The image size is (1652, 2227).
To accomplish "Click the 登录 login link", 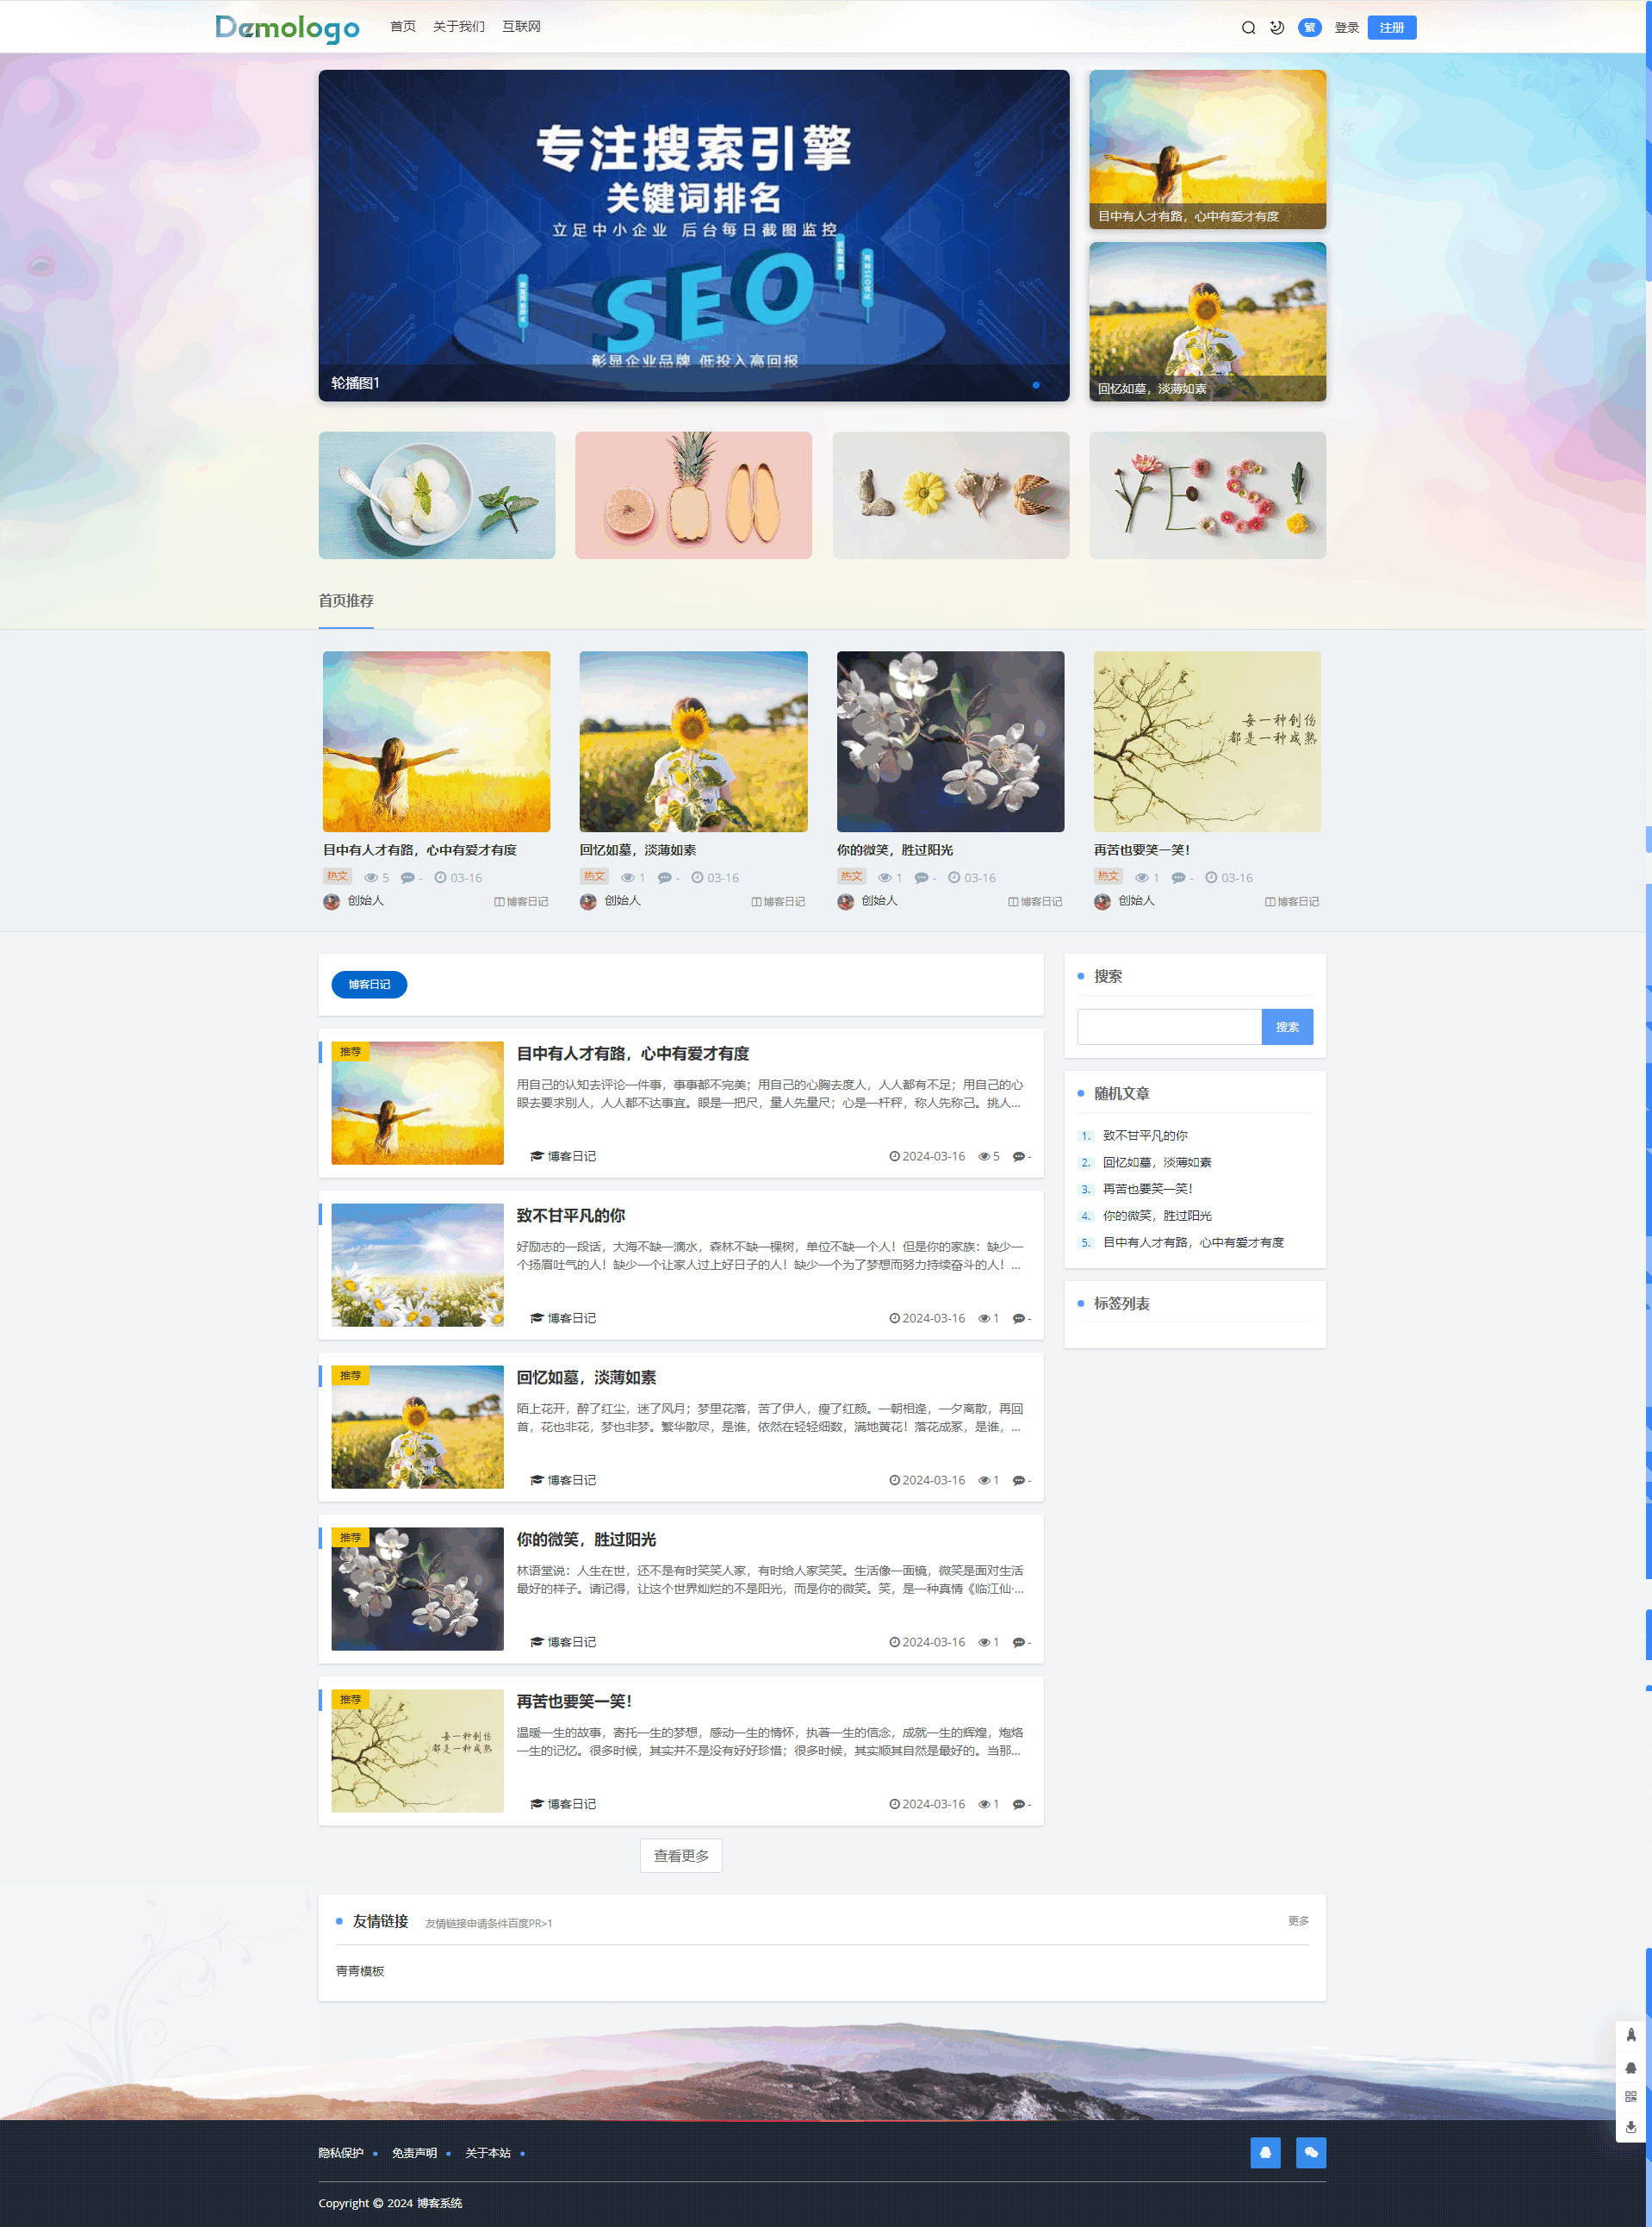I will pos(1346,28).
